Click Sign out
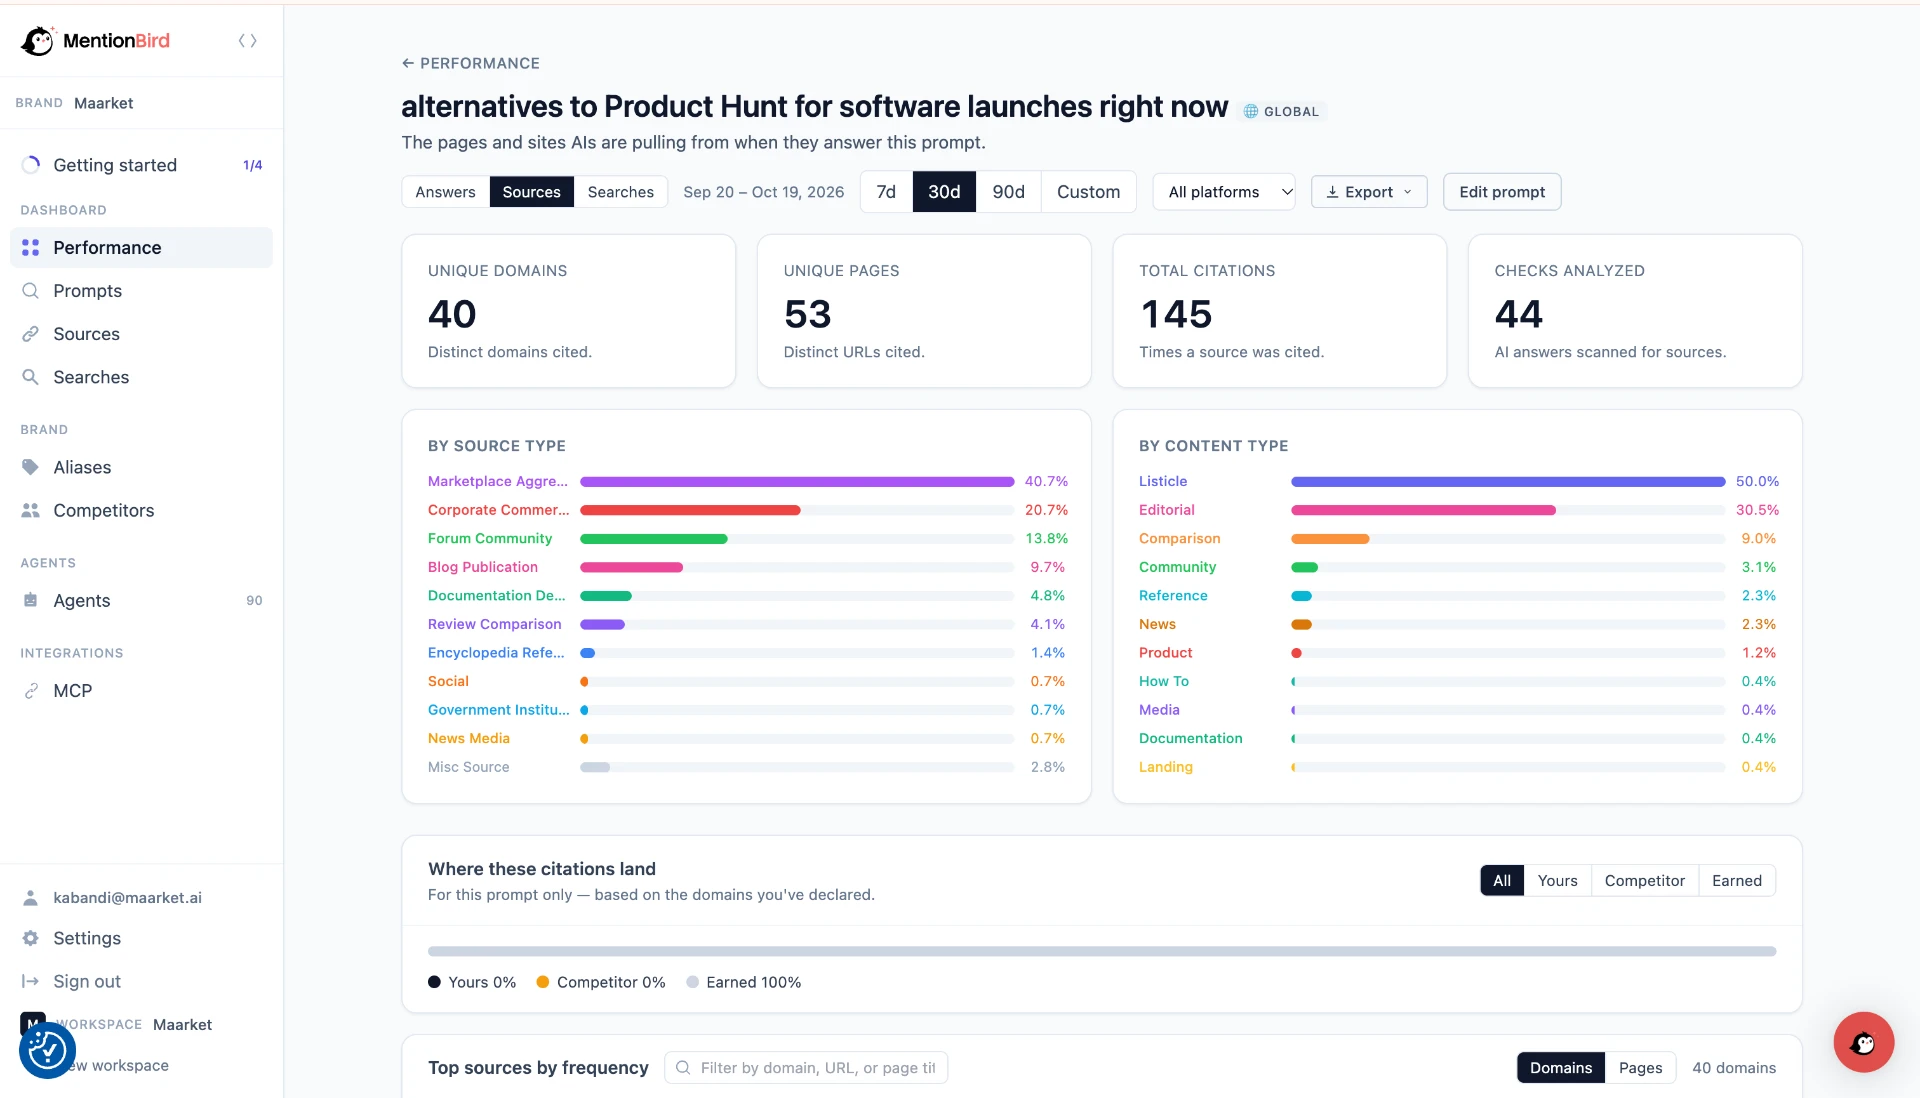Image resolution: width=1920 pixels, height=1098 pixels. pos(141,982)
